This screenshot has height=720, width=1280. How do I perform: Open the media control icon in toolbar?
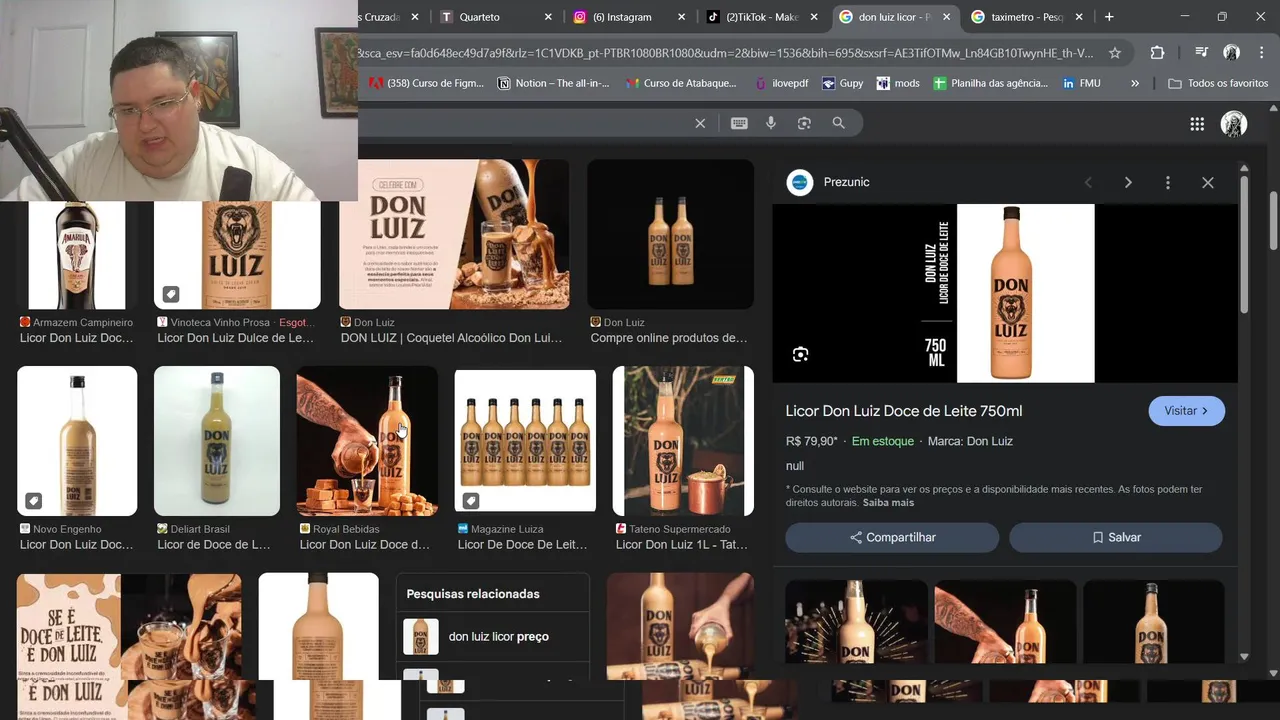1202,53
